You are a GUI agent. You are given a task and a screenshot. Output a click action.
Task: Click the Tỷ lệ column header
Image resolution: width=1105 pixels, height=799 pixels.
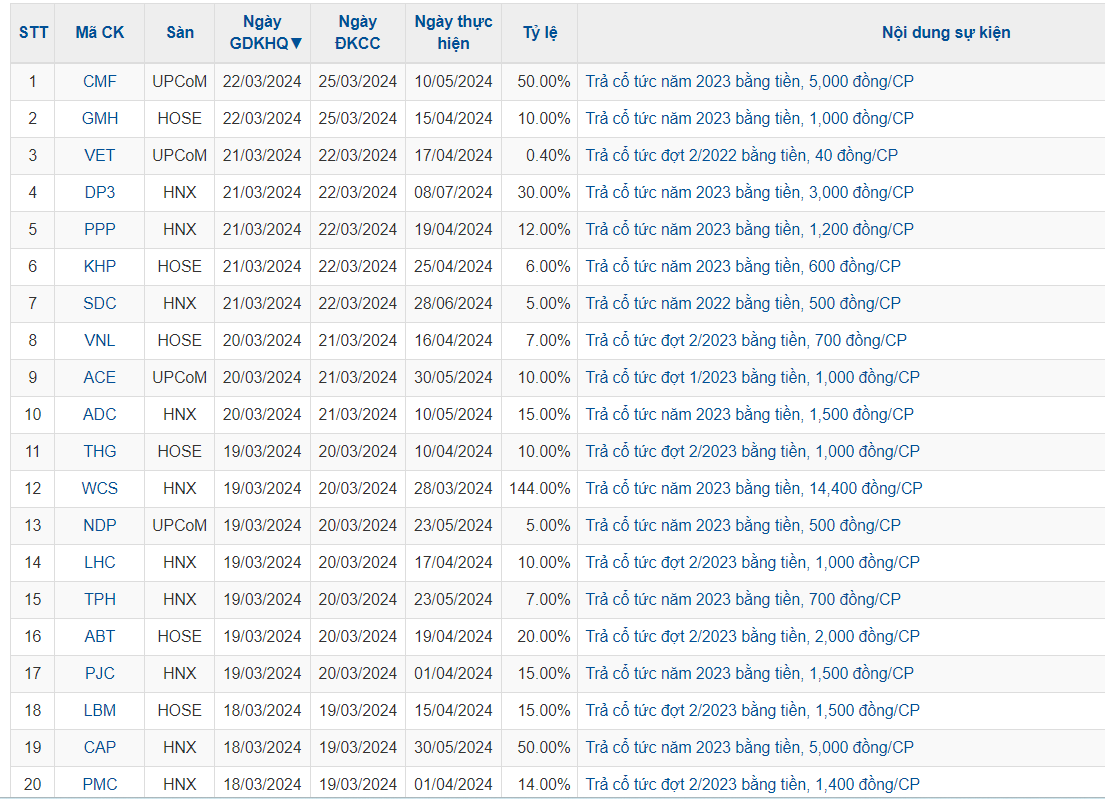(540, 32)
